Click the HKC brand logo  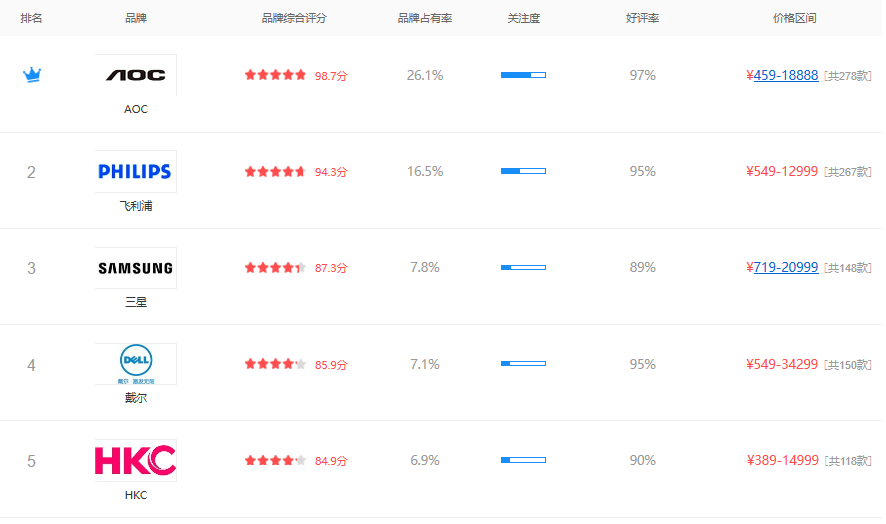136,460
